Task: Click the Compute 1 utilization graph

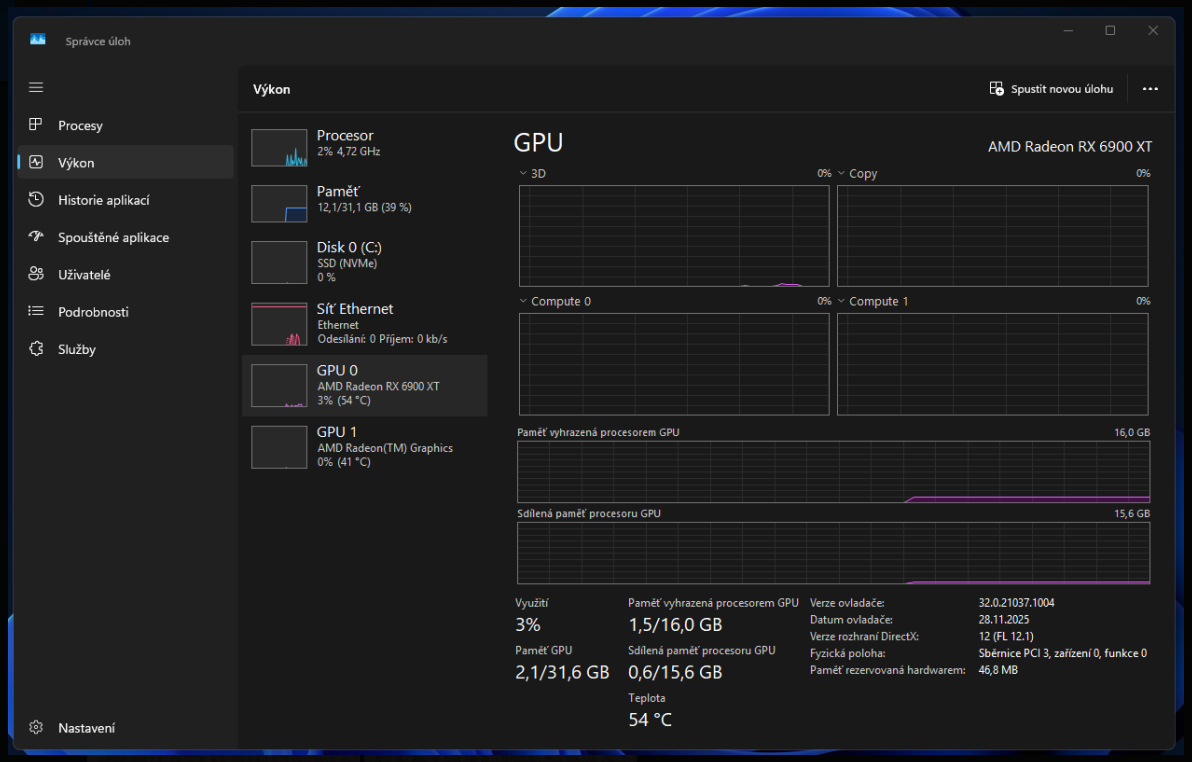Action: 993,364
